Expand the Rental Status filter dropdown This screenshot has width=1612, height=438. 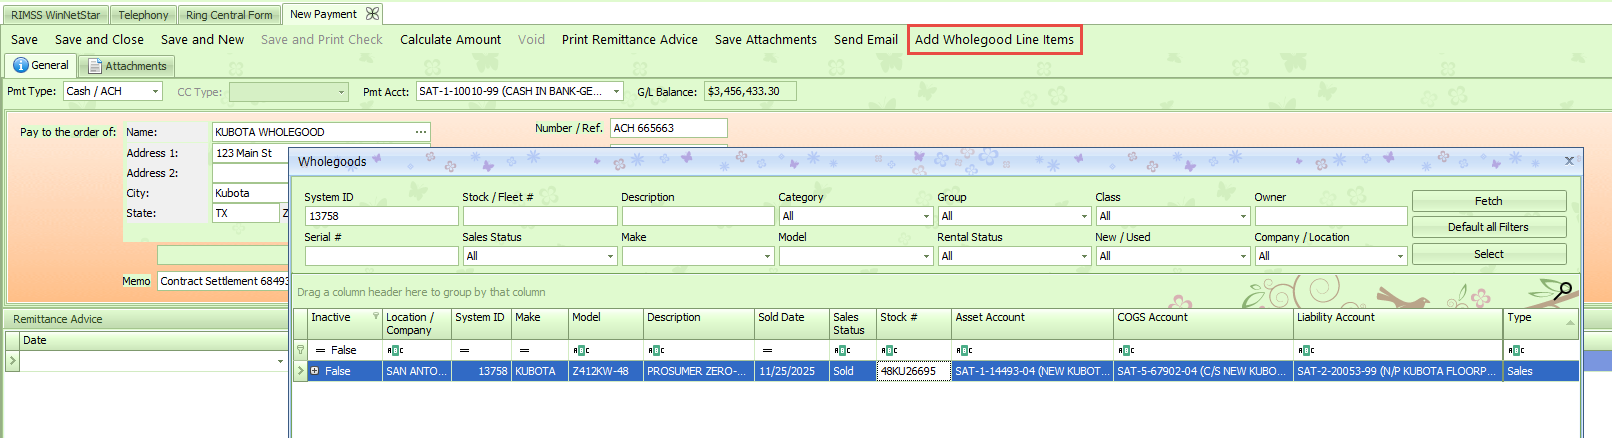coord(1084,256)
